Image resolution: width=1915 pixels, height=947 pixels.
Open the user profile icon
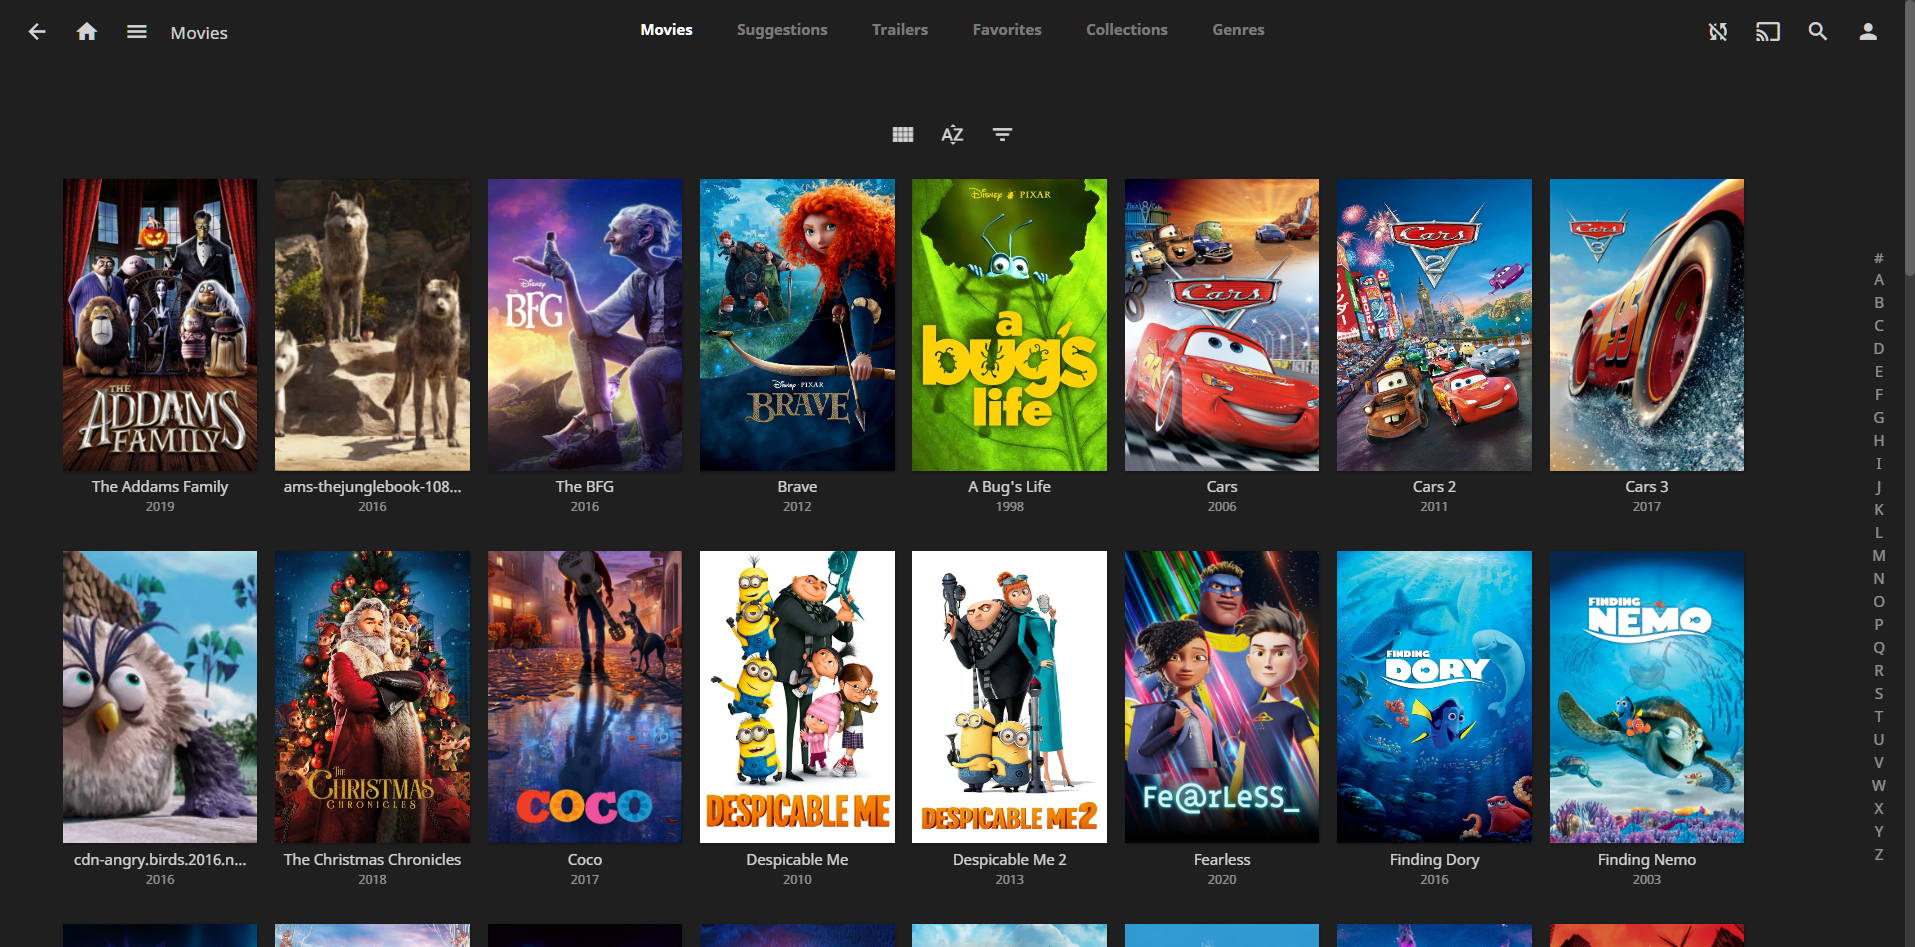[x=1867, y=32]
